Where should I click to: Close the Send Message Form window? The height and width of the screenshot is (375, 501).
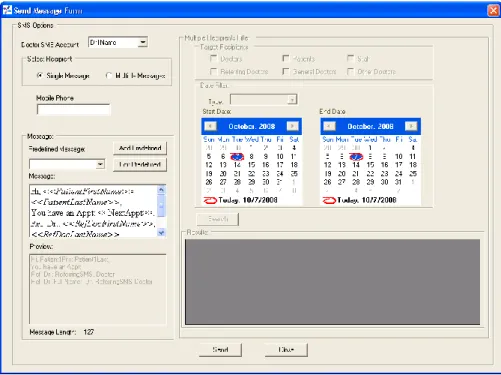[493, 10]
